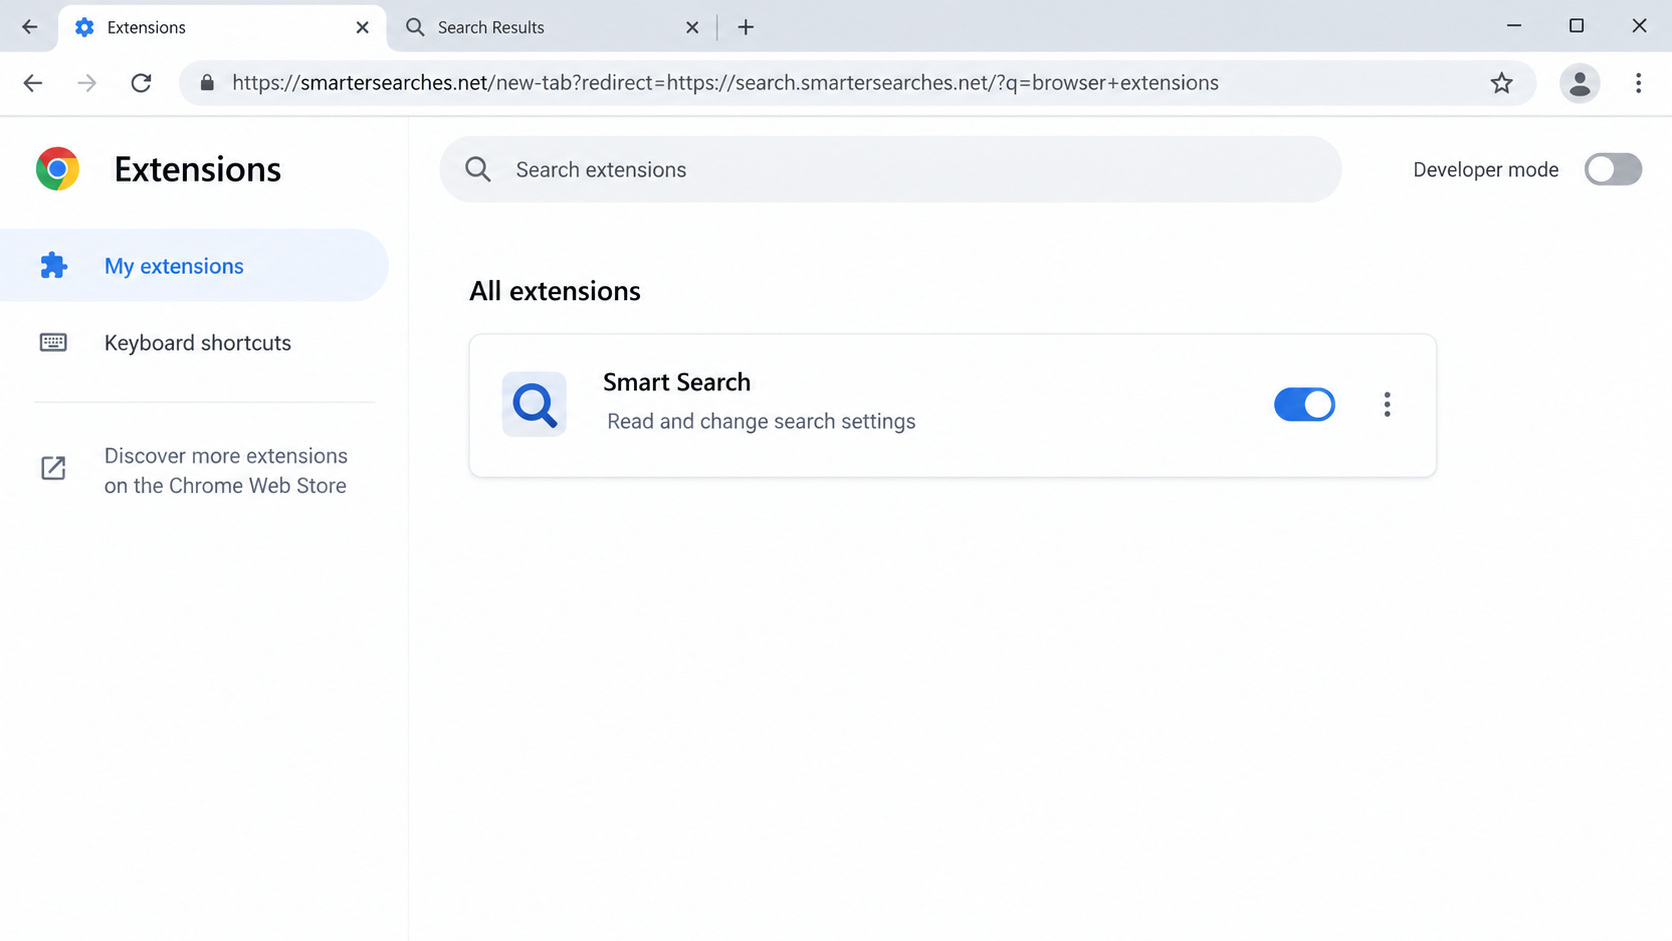Image resolution: width=1672 pixels, height=941 pixels.
Task: Click the 'All extensions' heading
Action: [555, 291]
